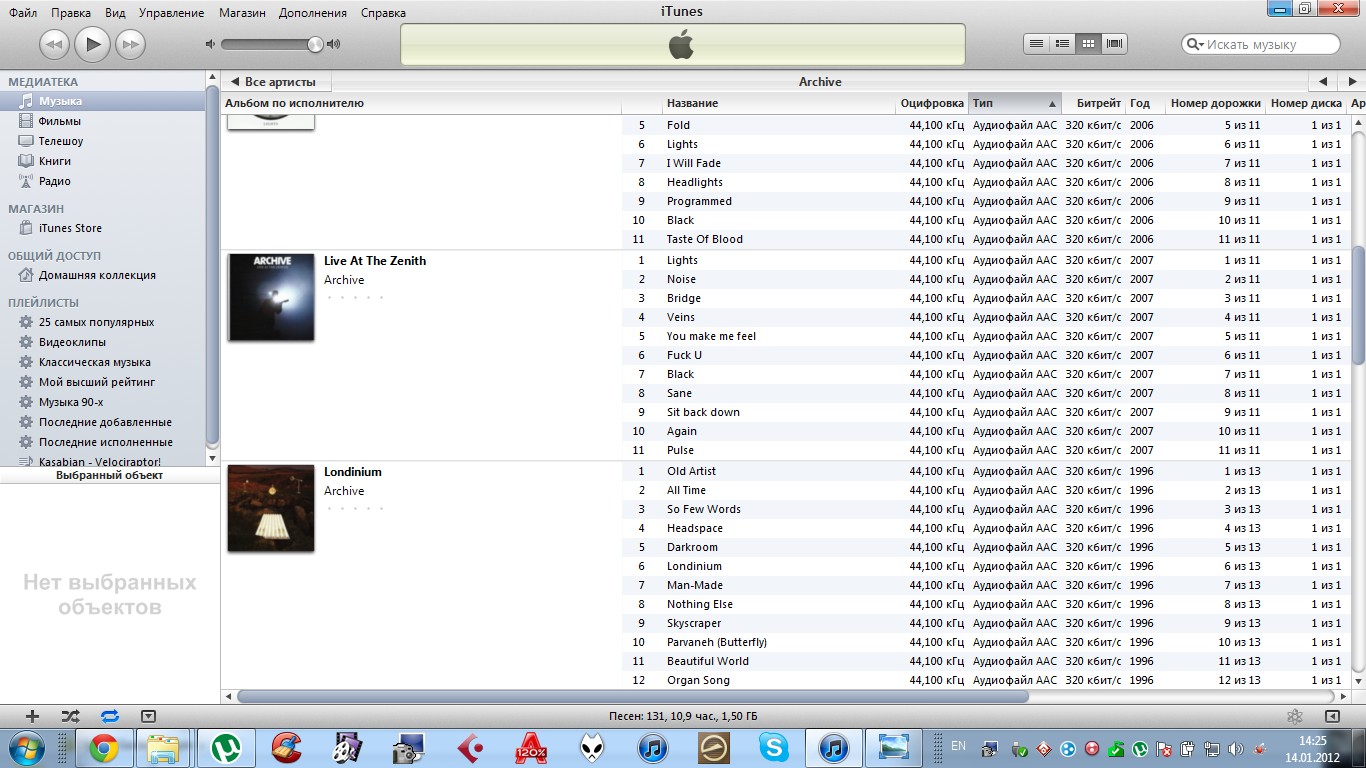Go to the next artist with the right arrow

click(1353, 82)
